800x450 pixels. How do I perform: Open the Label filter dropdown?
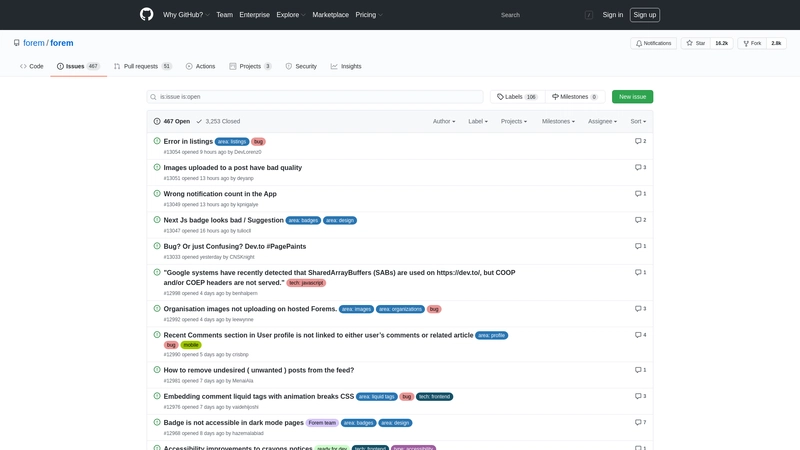[x=478, y=121]
